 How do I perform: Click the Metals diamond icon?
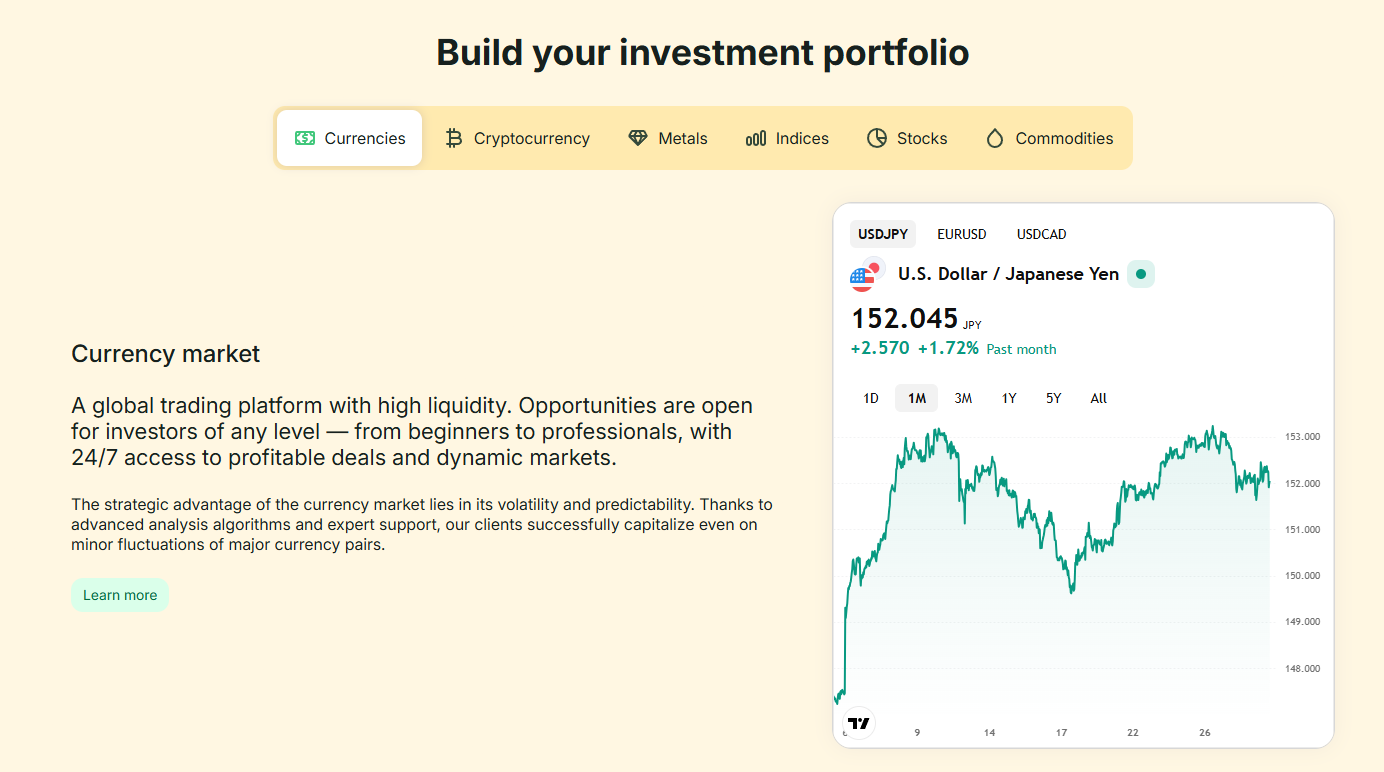pos(638,138)
